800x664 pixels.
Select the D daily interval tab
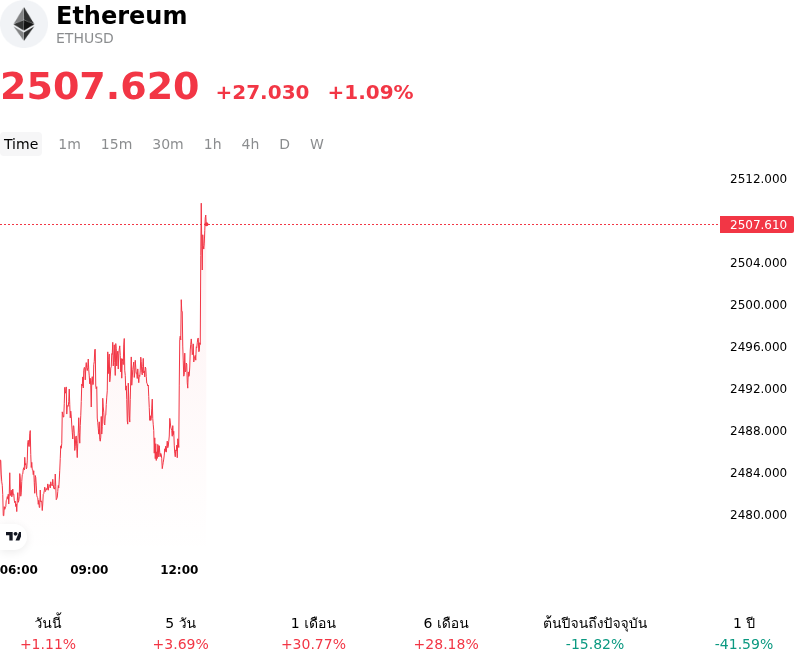click(285, 144)
